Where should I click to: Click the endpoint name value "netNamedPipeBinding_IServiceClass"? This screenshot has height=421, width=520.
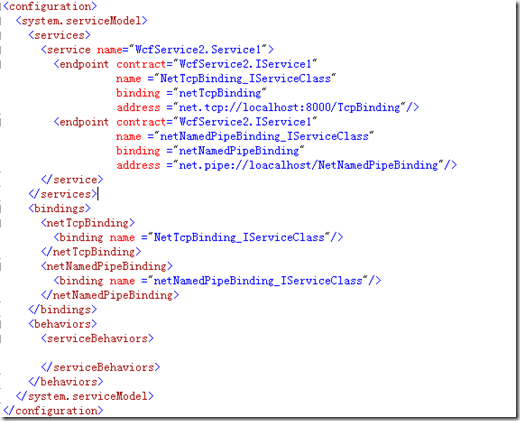[x=264, y=136]
